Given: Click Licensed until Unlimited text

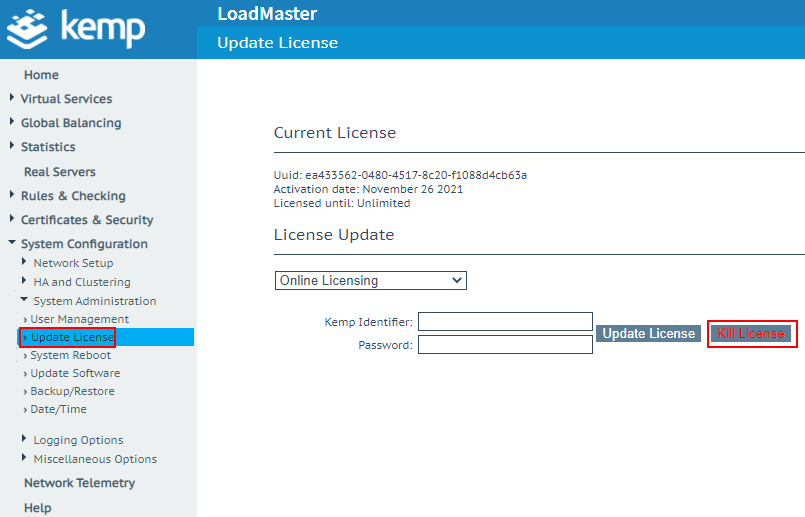Looking at the screenshot, I should tap(342, 203).
